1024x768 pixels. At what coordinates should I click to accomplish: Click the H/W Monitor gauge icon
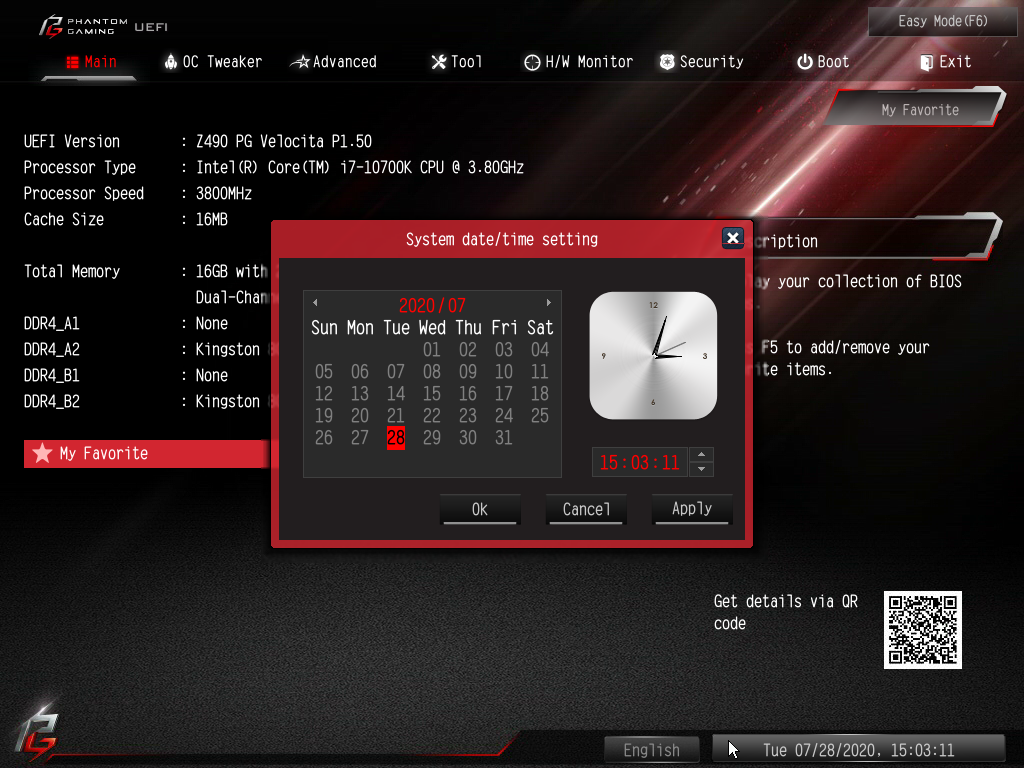pos(532,63)
